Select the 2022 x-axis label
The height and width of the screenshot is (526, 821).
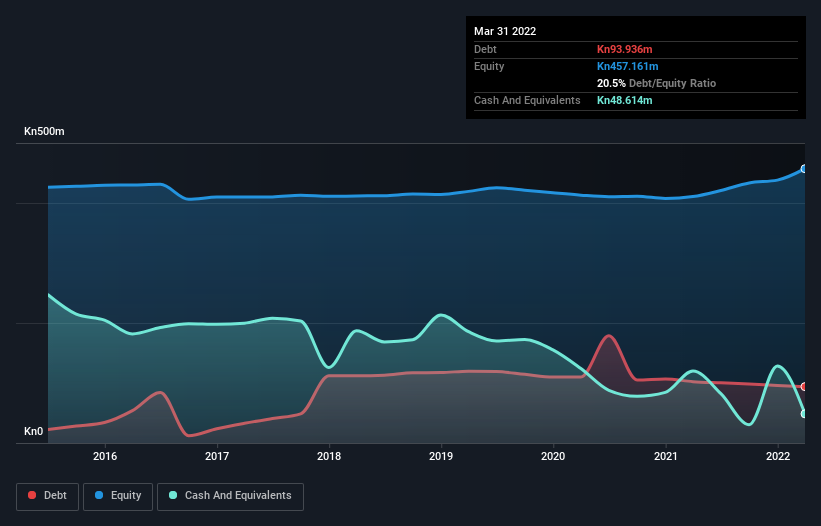pyautogui.click(x=778, y=456)
